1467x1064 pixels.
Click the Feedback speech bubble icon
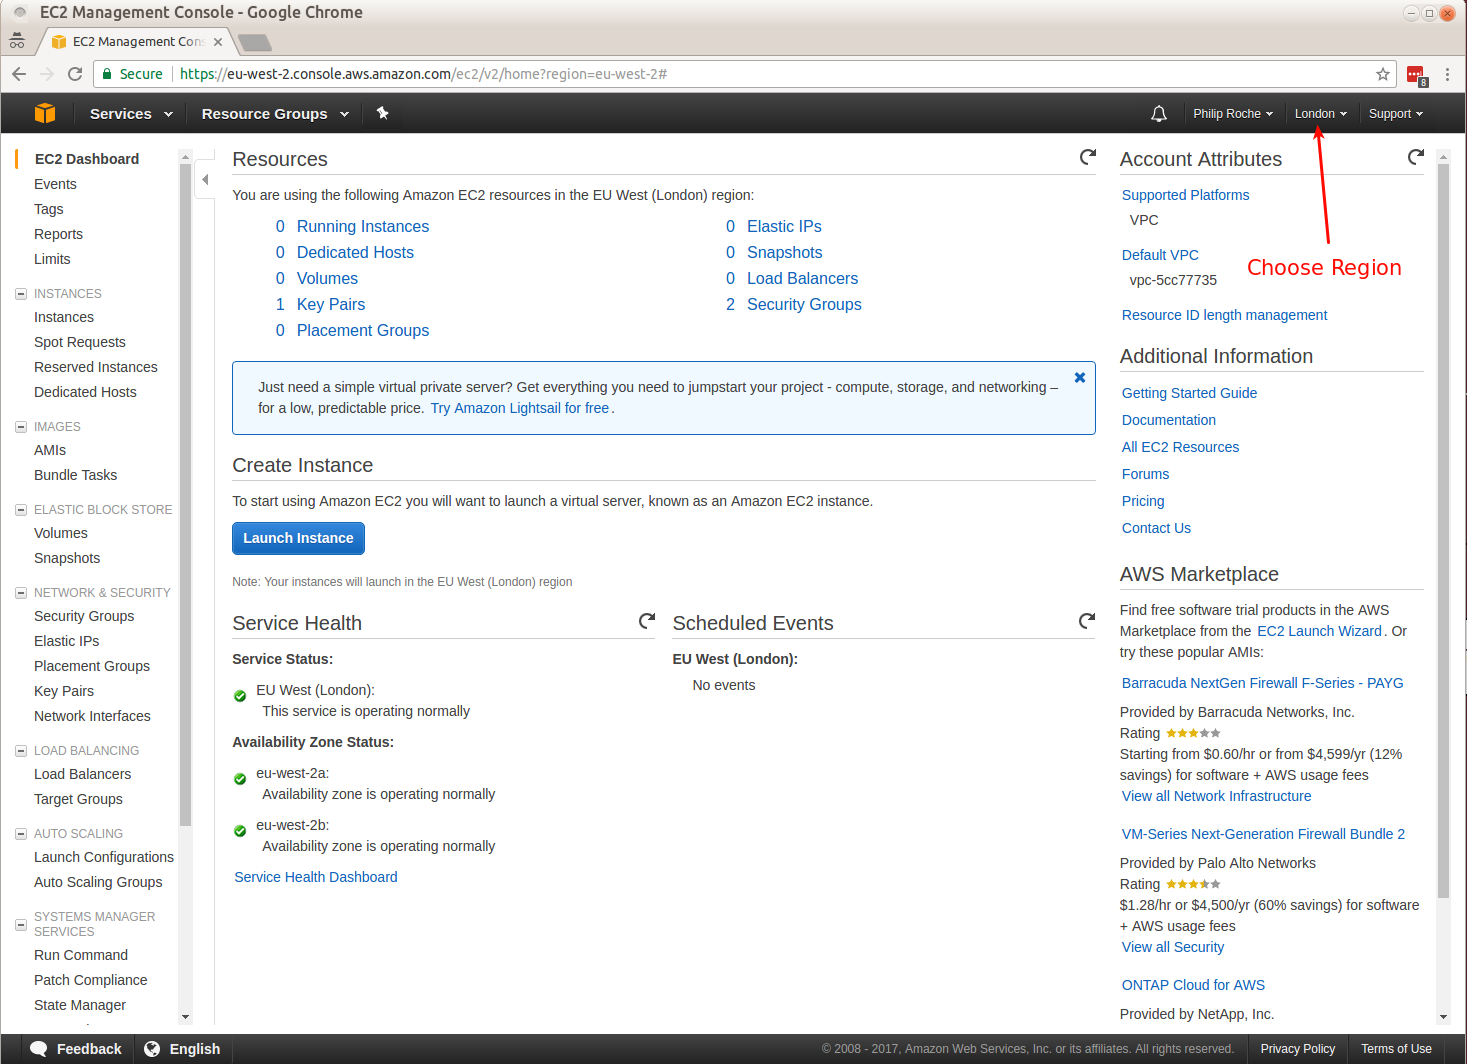39,1049
